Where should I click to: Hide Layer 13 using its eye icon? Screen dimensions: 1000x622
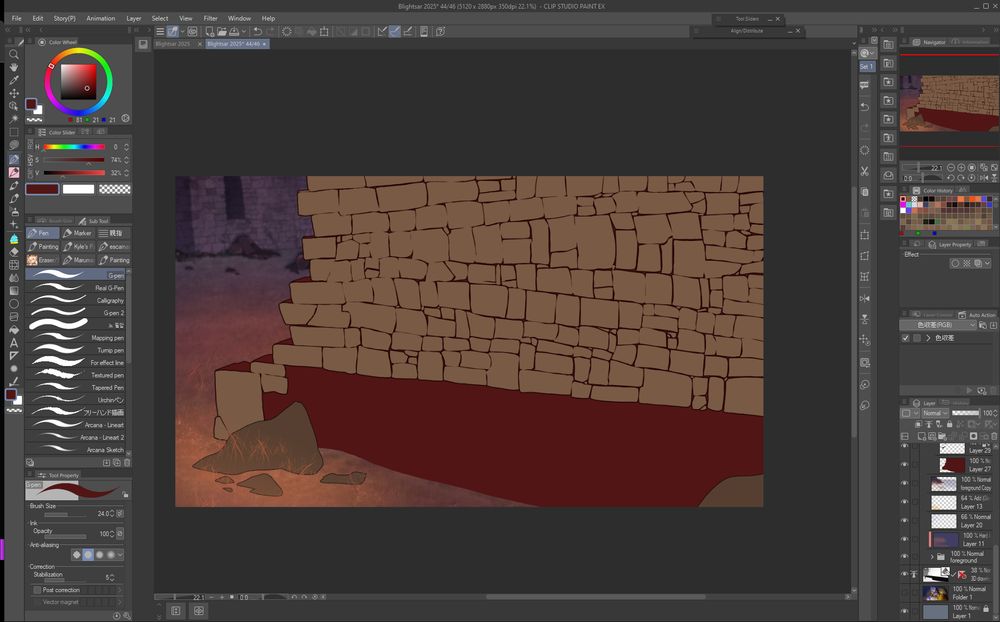point(905,502)
